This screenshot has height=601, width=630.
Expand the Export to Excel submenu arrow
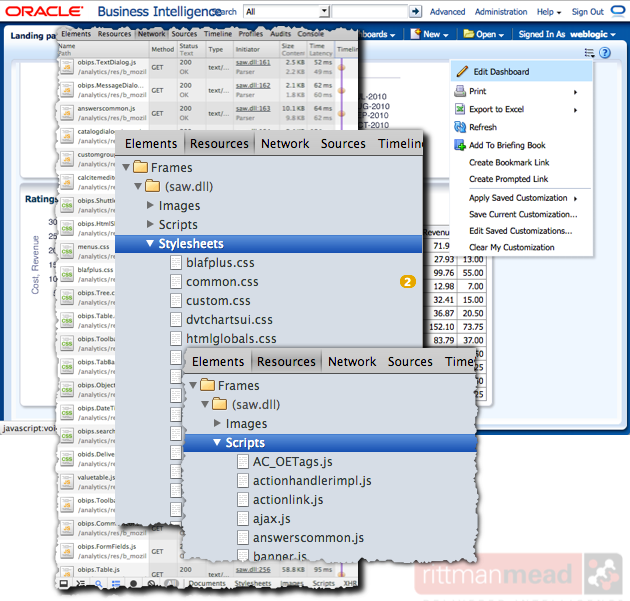pos(575,110)
